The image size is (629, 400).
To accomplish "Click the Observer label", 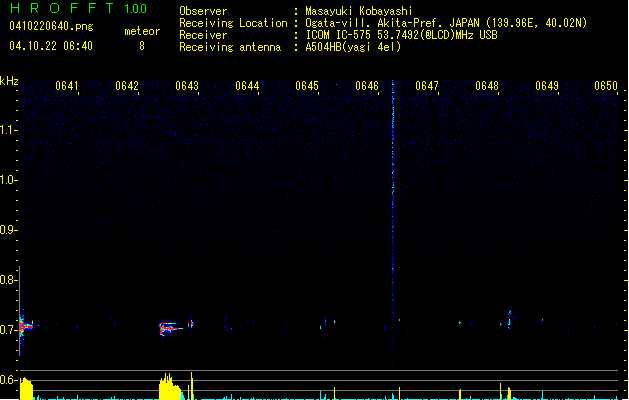I will 203,11.
